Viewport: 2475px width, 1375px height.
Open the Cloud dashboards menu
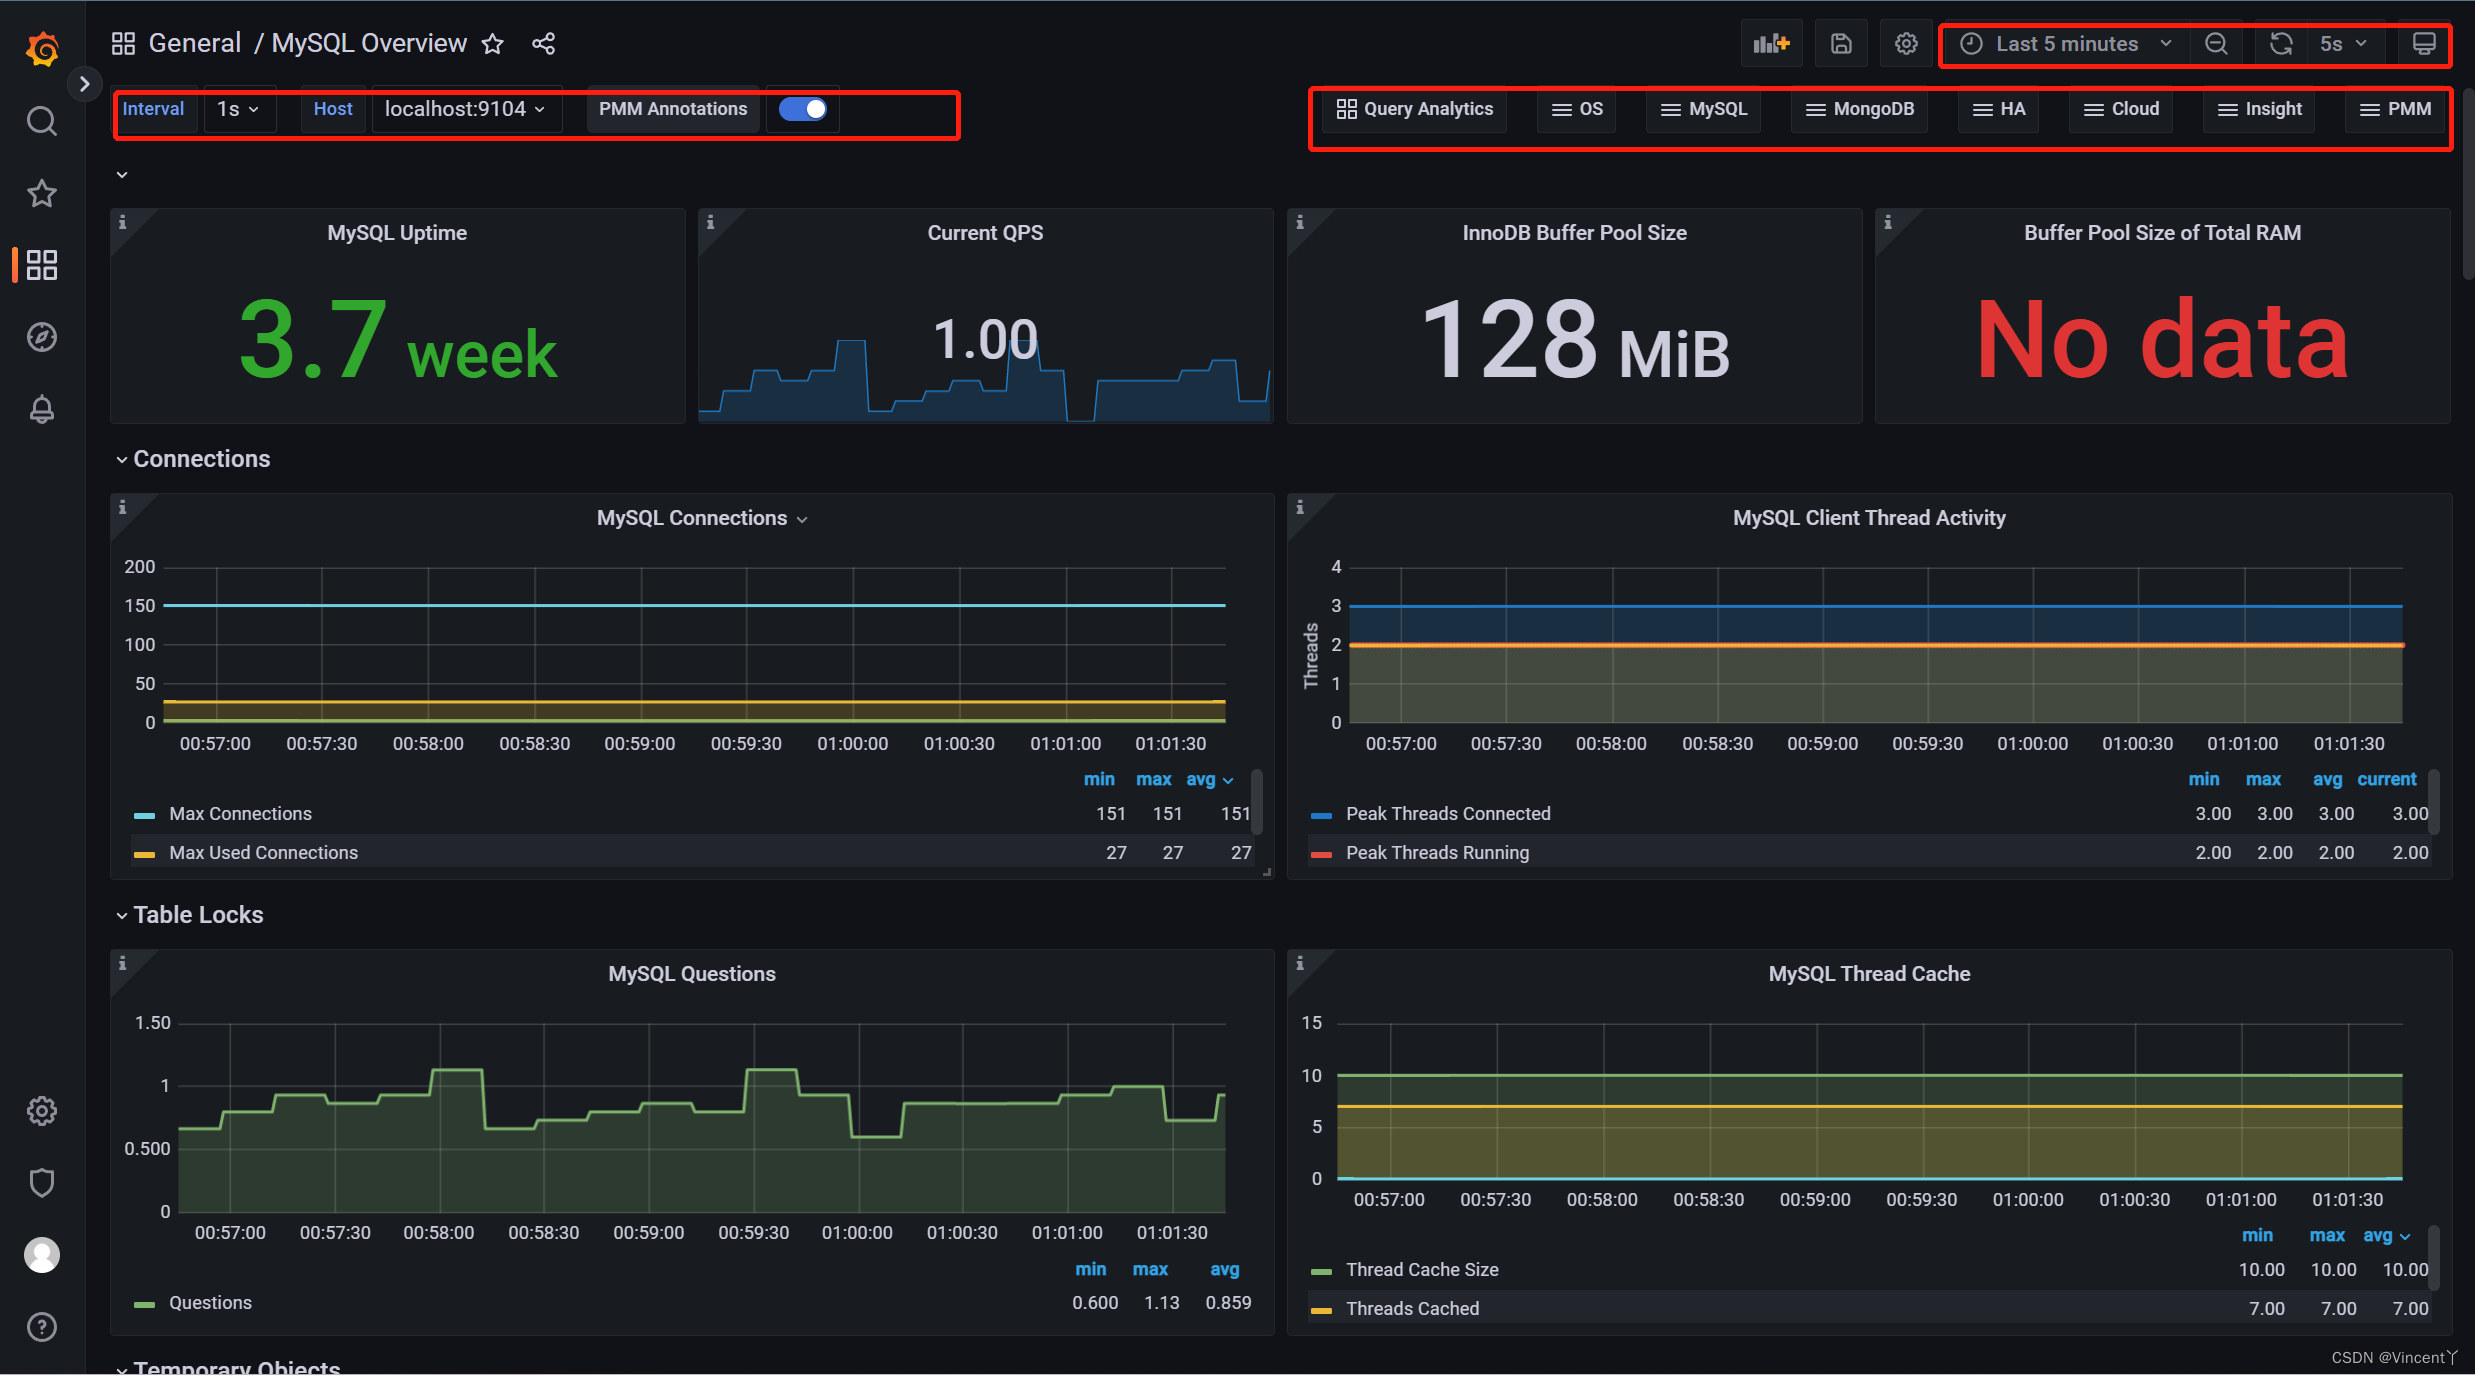pyautogui.click(x=2121, y=109)
